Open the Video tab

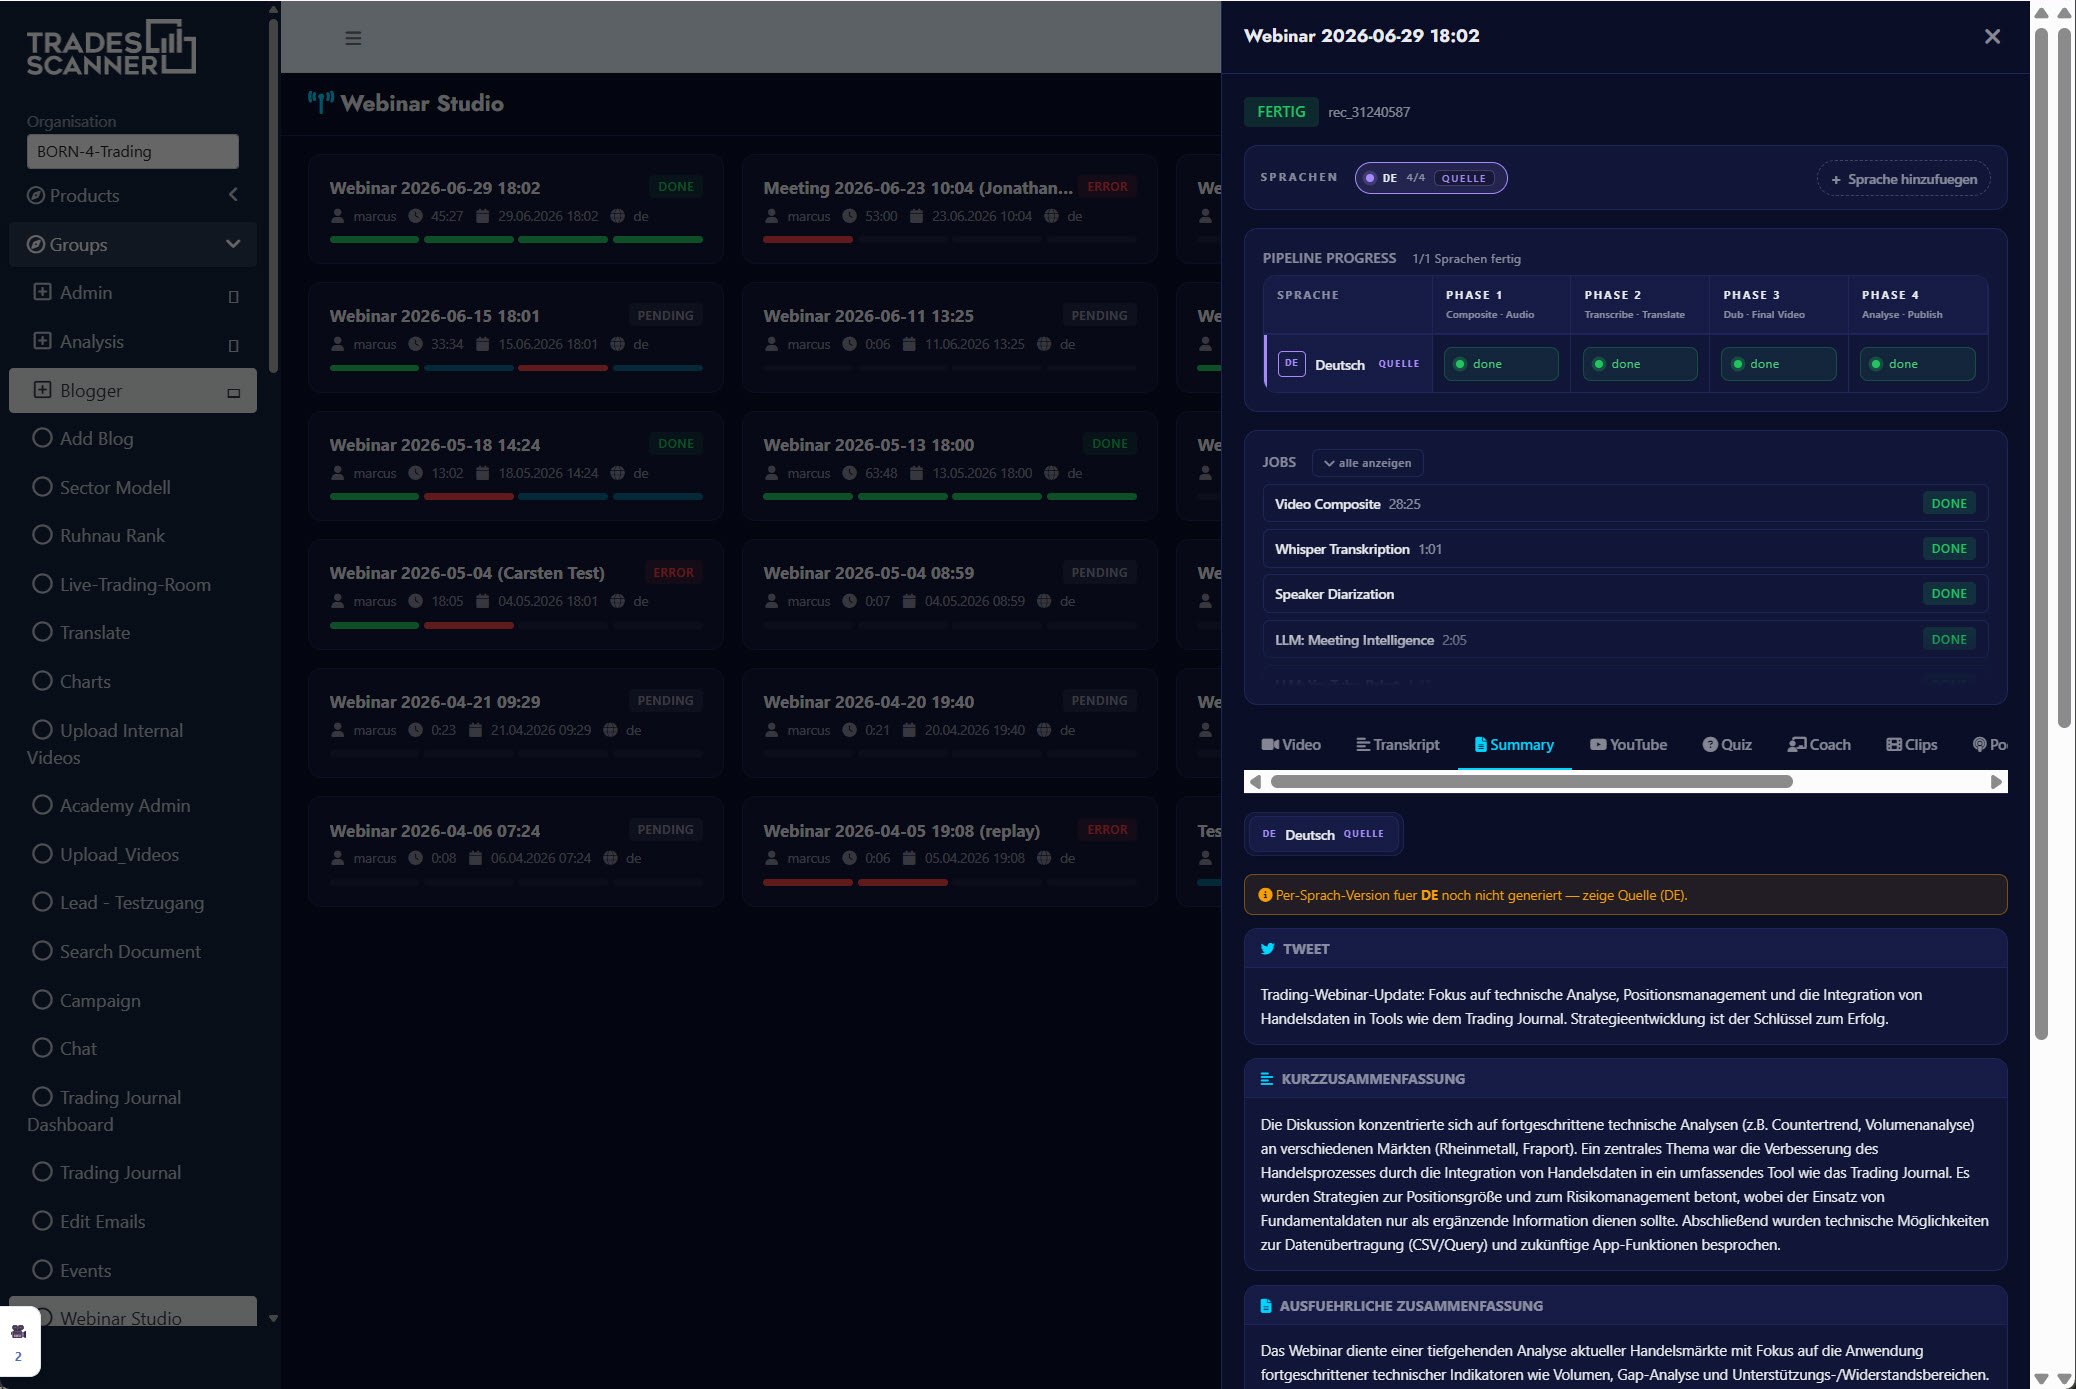[1291, 745]
